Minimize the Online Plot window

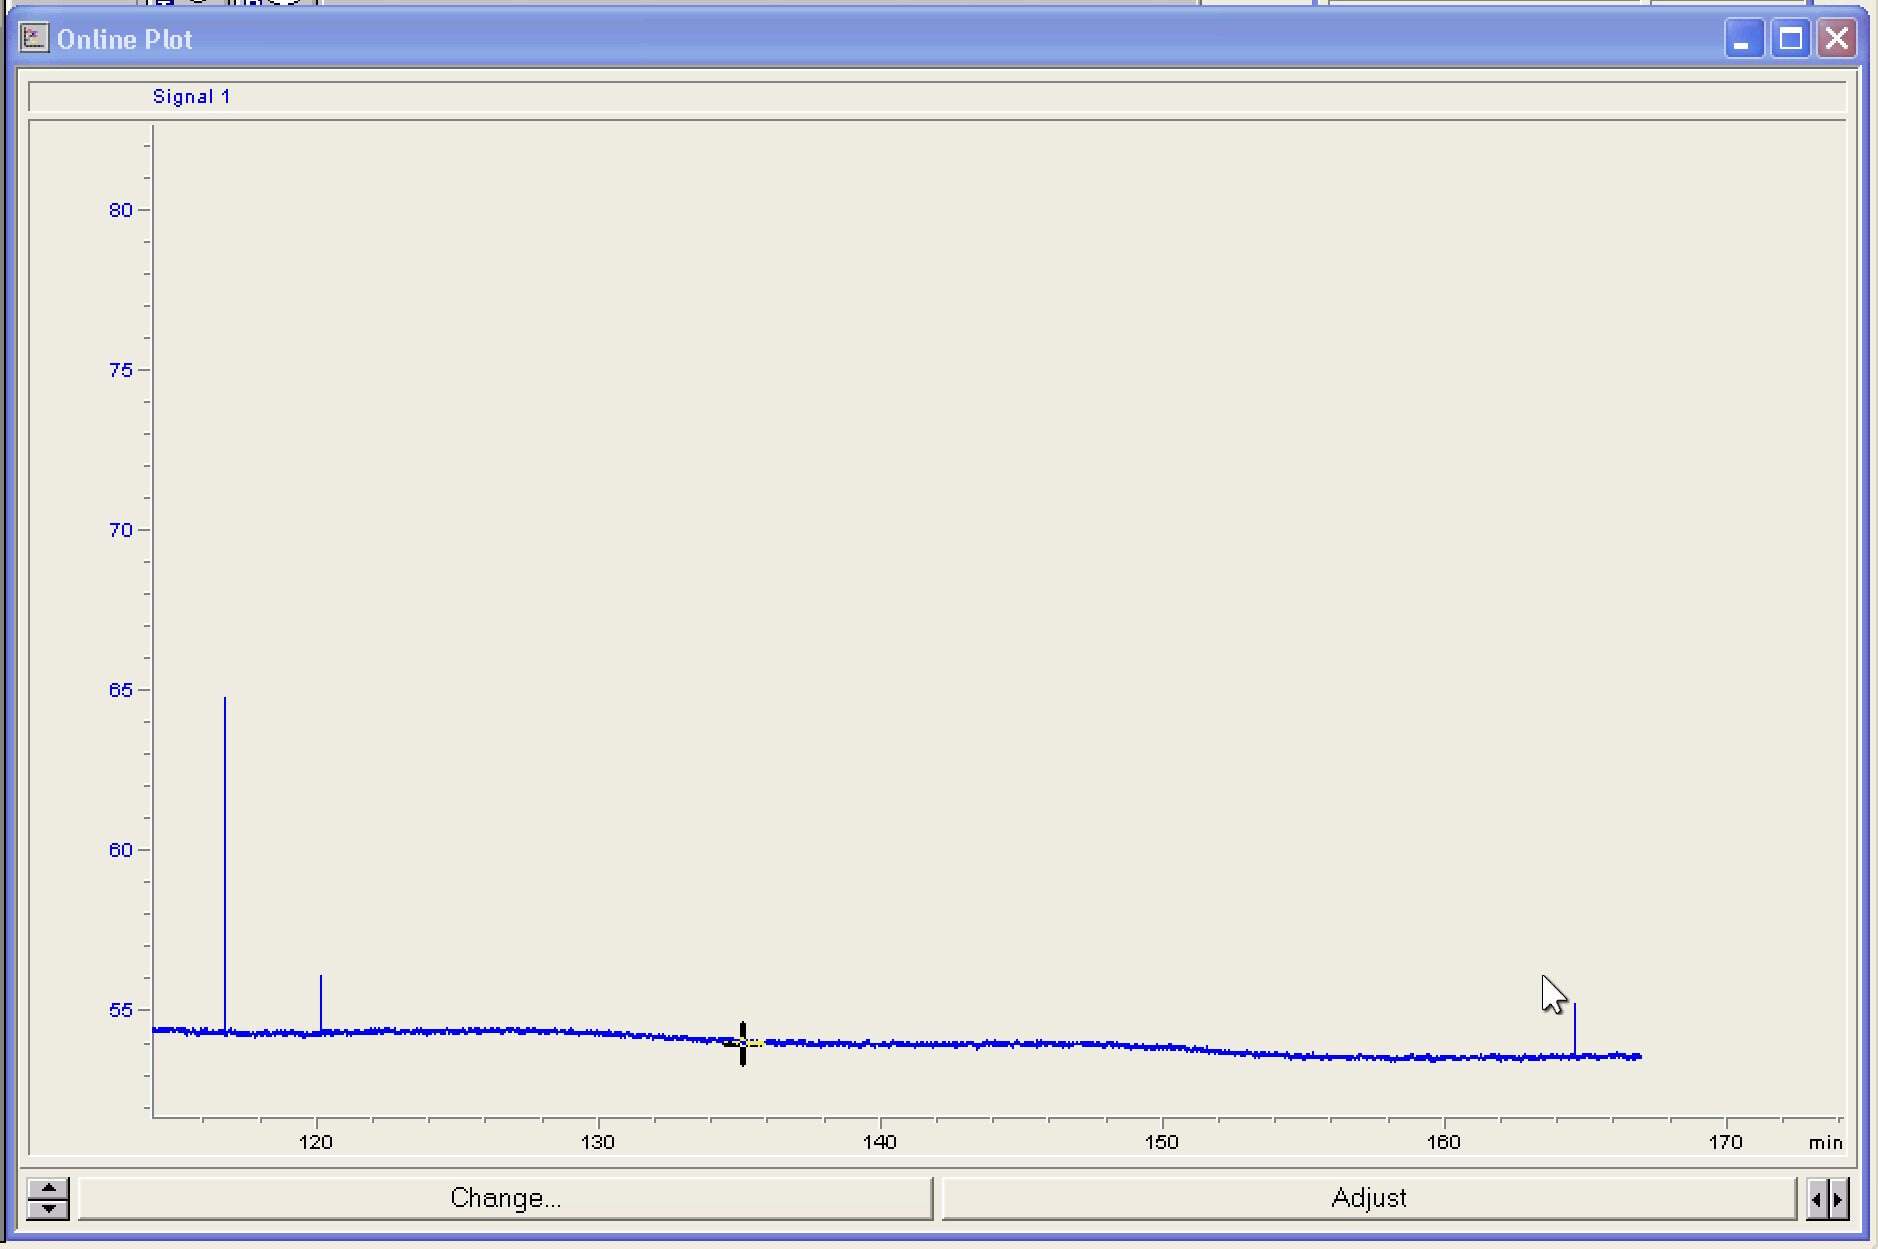coord(1744,39)
